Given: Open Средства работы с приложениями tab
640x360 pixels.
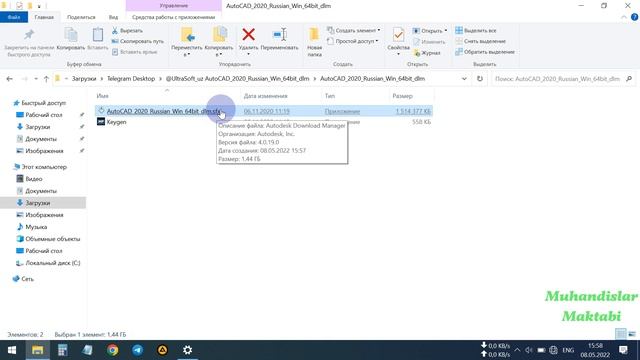Looking at the screenshot, I should click(173, 17).
